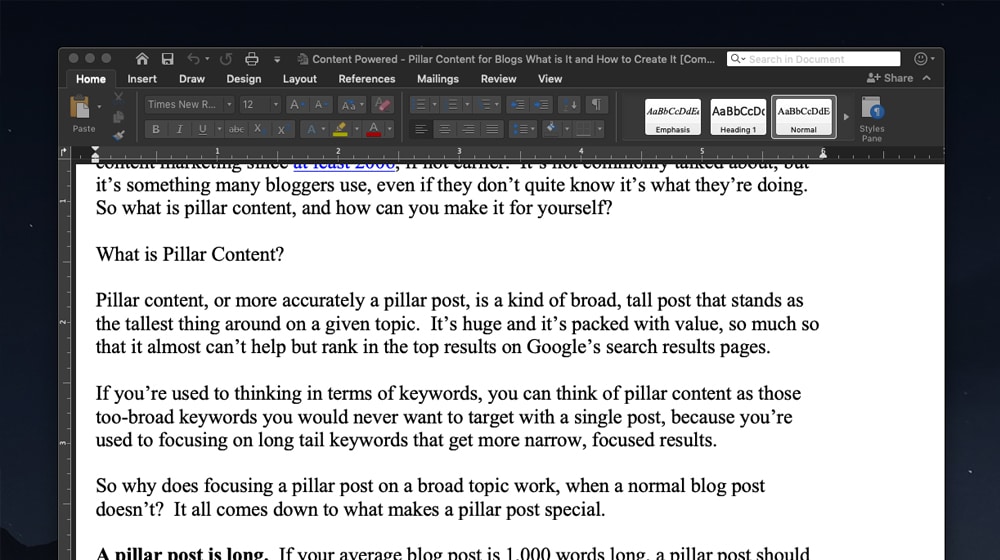Center-align the paragraph text
This screenshot has width=1000, height=560.
click(444, 129)
